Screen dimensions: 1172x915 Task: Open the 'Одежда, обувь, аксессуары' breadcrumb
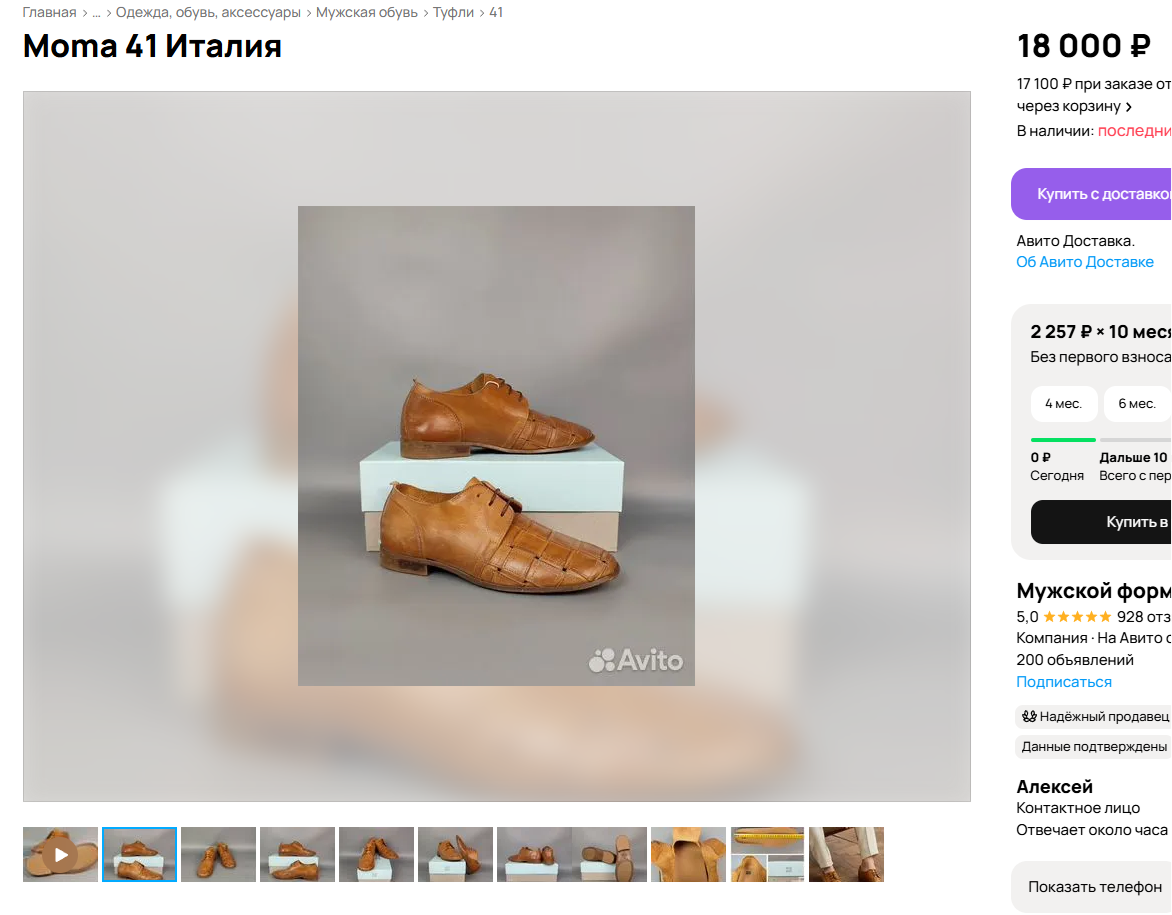208,13
